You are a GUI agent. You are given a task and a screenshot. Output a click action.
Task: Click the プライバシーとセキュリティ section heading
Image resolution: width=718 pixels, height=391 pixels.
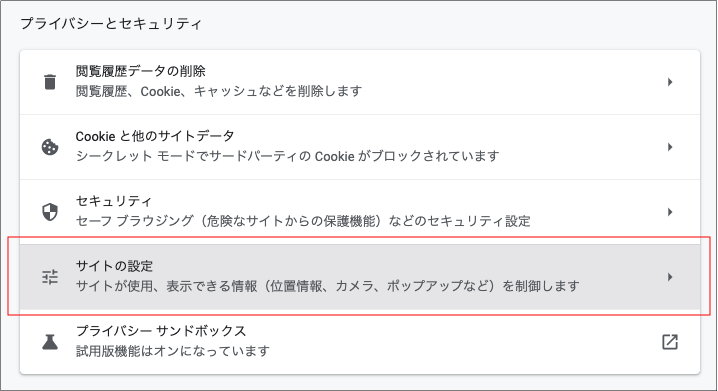click(x=111, y=24)
